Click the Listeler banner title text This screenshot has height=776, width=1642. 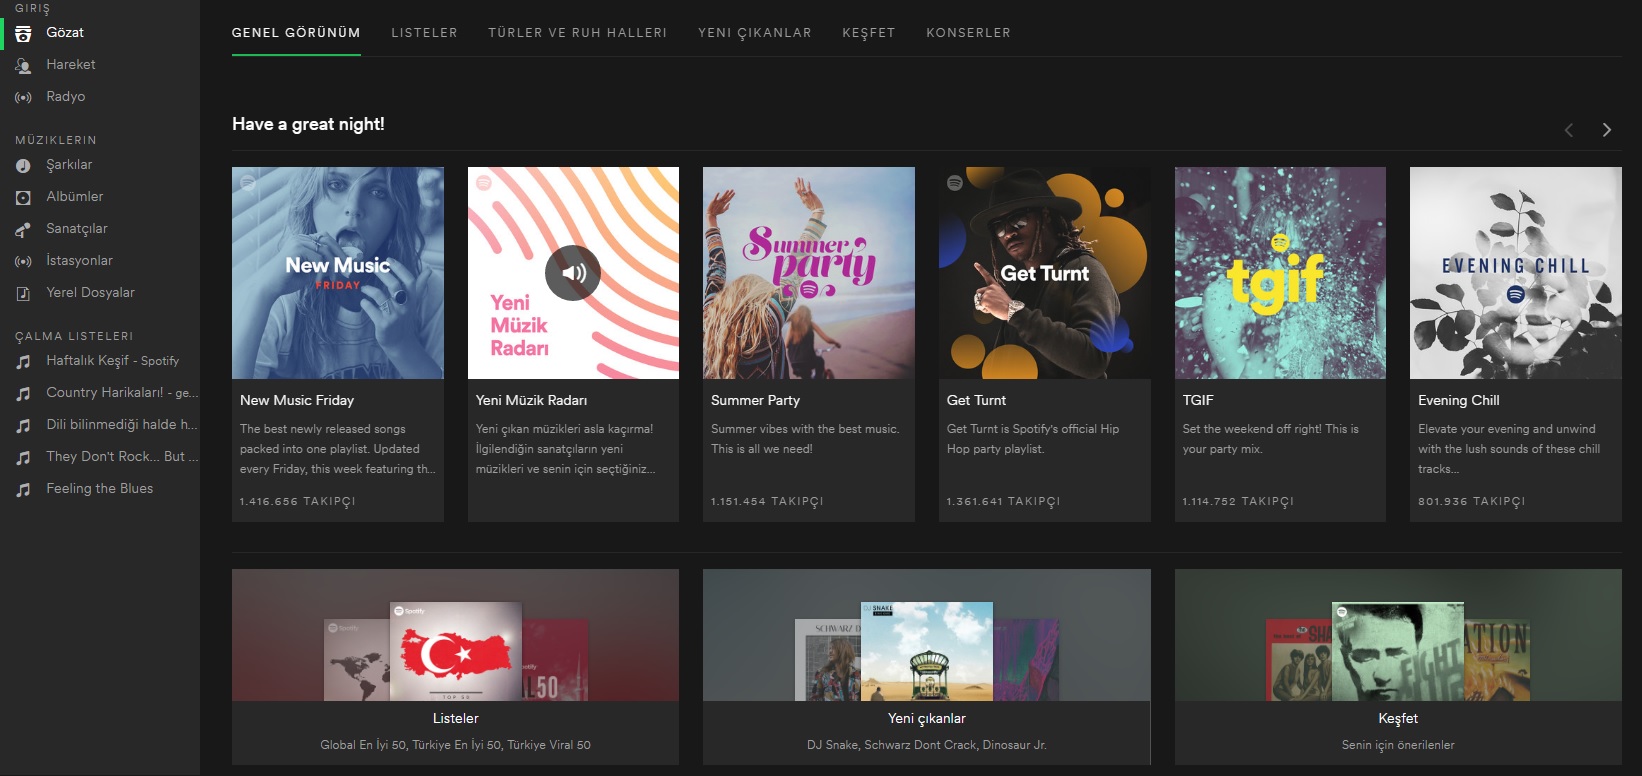pos(455,718)
